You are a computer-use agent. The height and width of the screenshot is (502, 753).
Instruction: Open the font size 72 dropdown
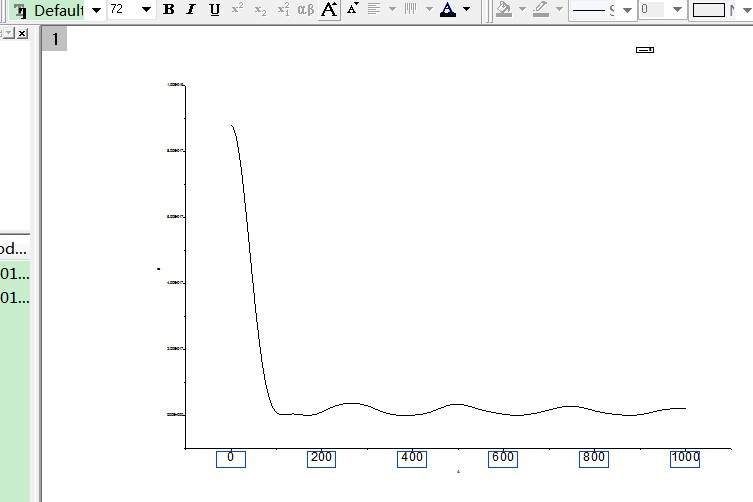click(x=146, y=10)
